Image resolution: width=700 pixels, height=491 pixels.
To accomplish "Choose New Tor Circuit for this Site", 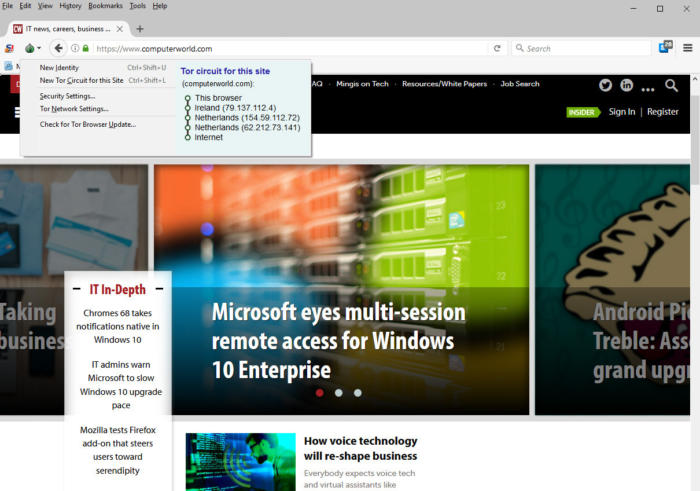I will pos(102,80).
